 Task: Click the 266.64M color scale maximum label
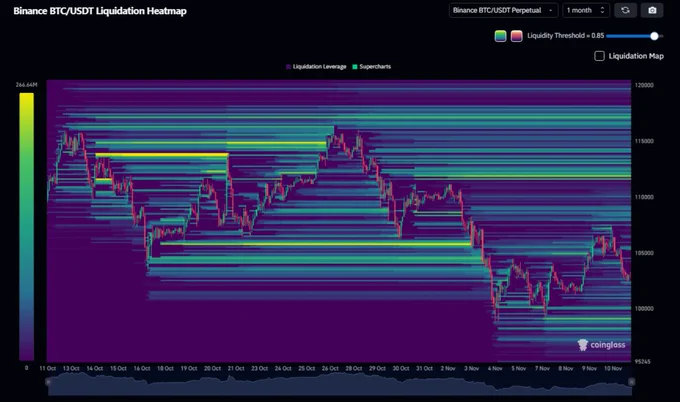coord(26,85)
